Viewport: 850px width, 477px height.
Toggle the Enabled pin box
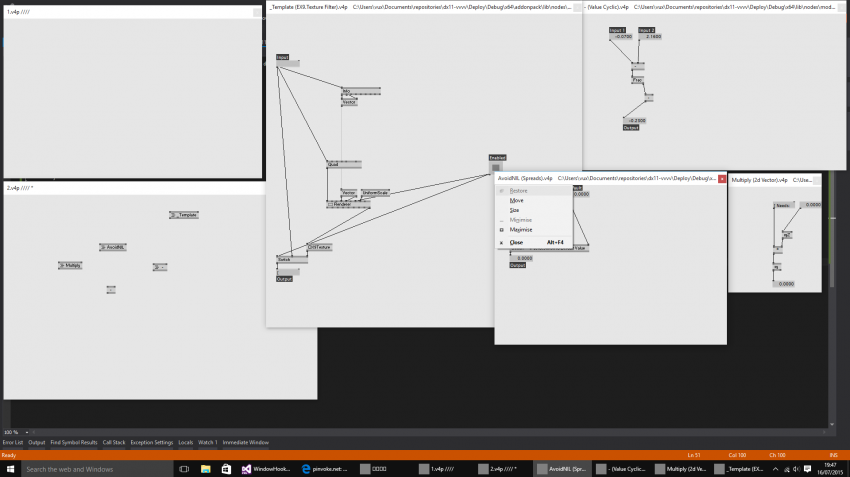coord(496,167)
